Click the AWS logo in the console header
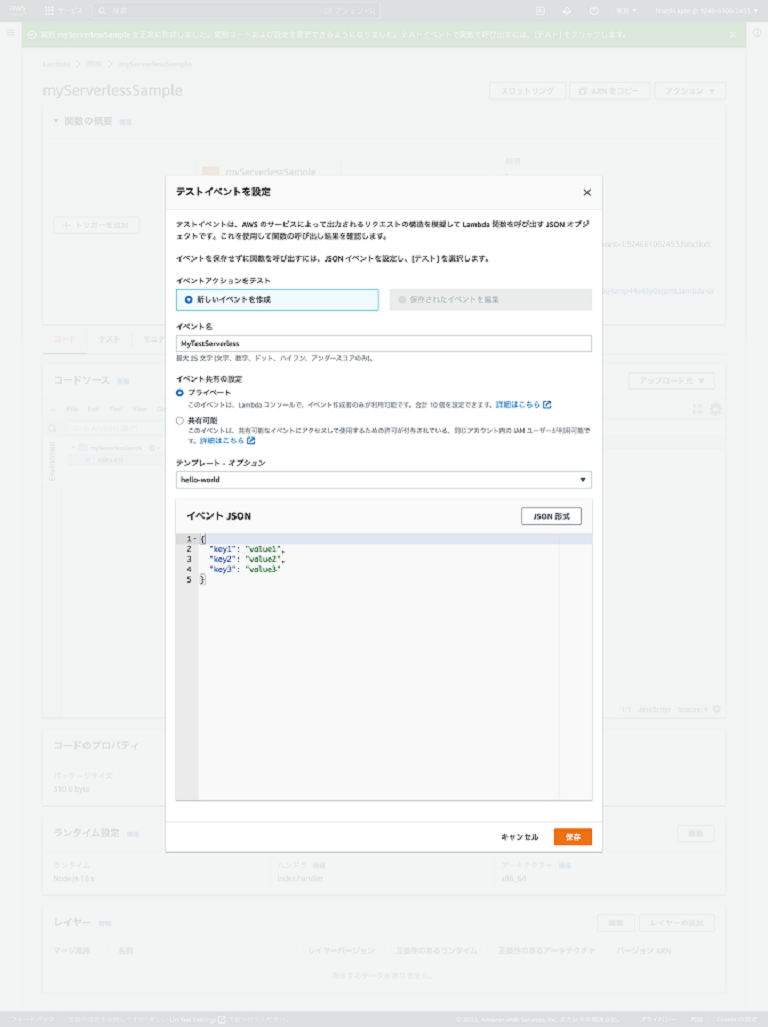This screenshot has width=768, height=1027. point(18,10)
